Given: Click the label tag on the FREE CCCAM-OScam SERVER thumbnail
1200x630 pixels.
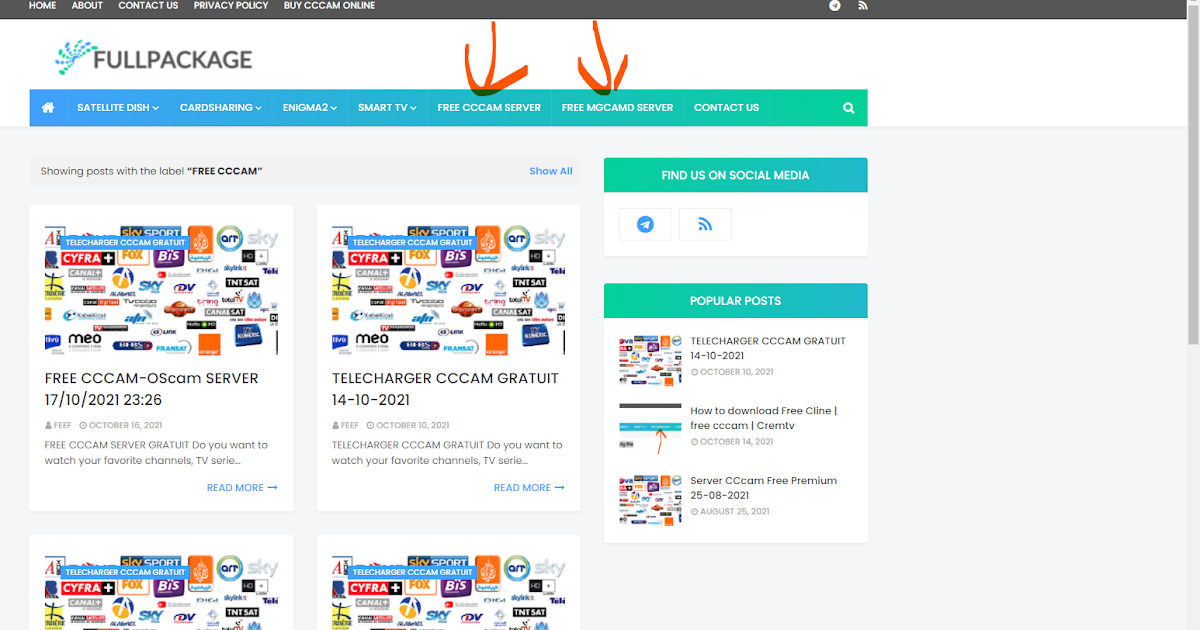Looking at the screenshot, I should pos(126,242).
